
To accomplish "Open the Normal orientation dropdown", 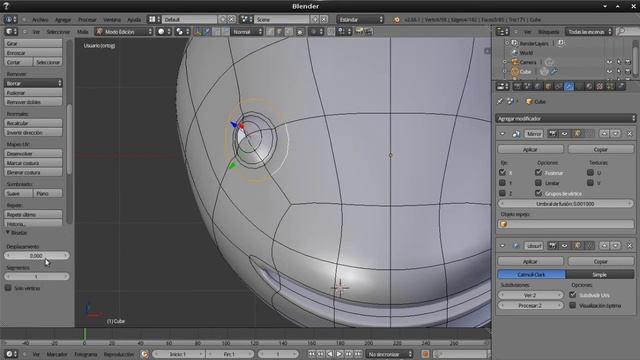I will (x=247, y=32).
